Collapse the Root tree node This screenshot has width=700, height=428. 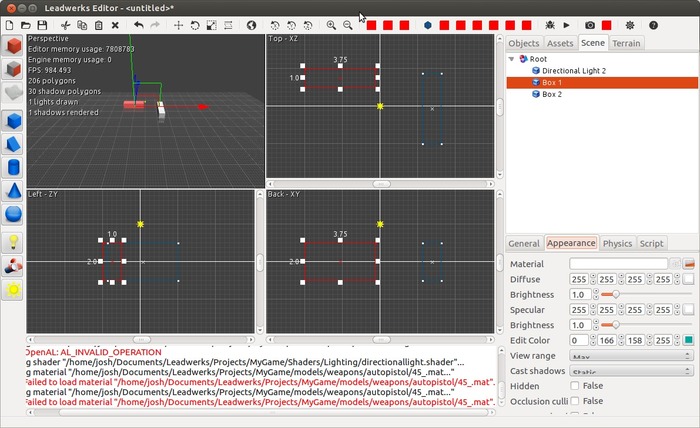512,59
